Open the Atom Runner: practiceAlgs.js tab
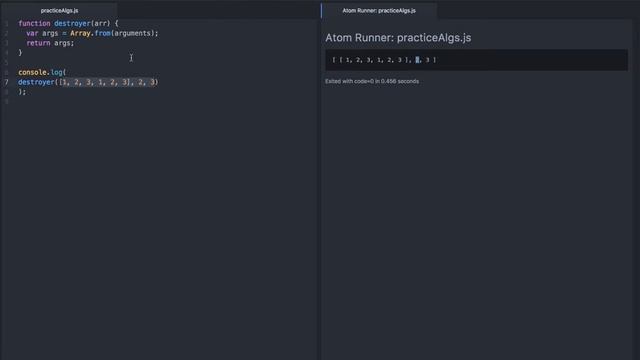This screenshot has height=360, width=640. (379, 11)
